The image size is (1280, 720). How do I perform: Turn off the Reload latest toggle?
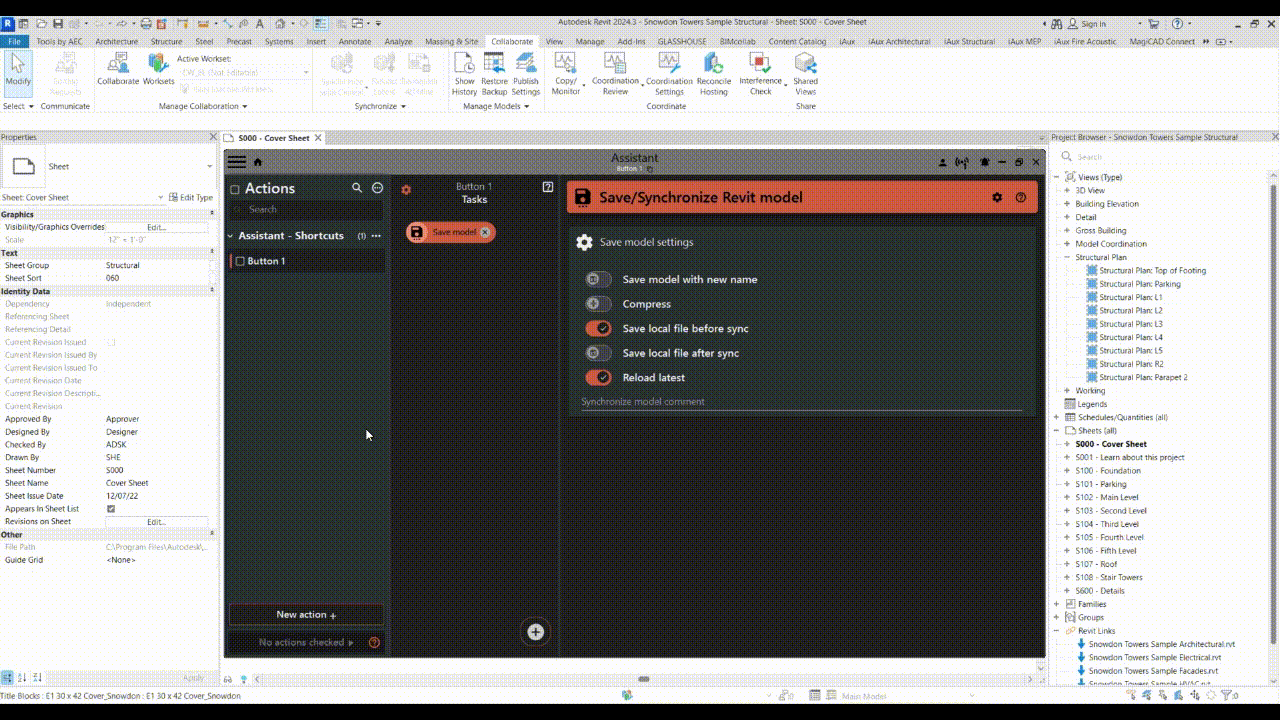click(x=598, y=377)
